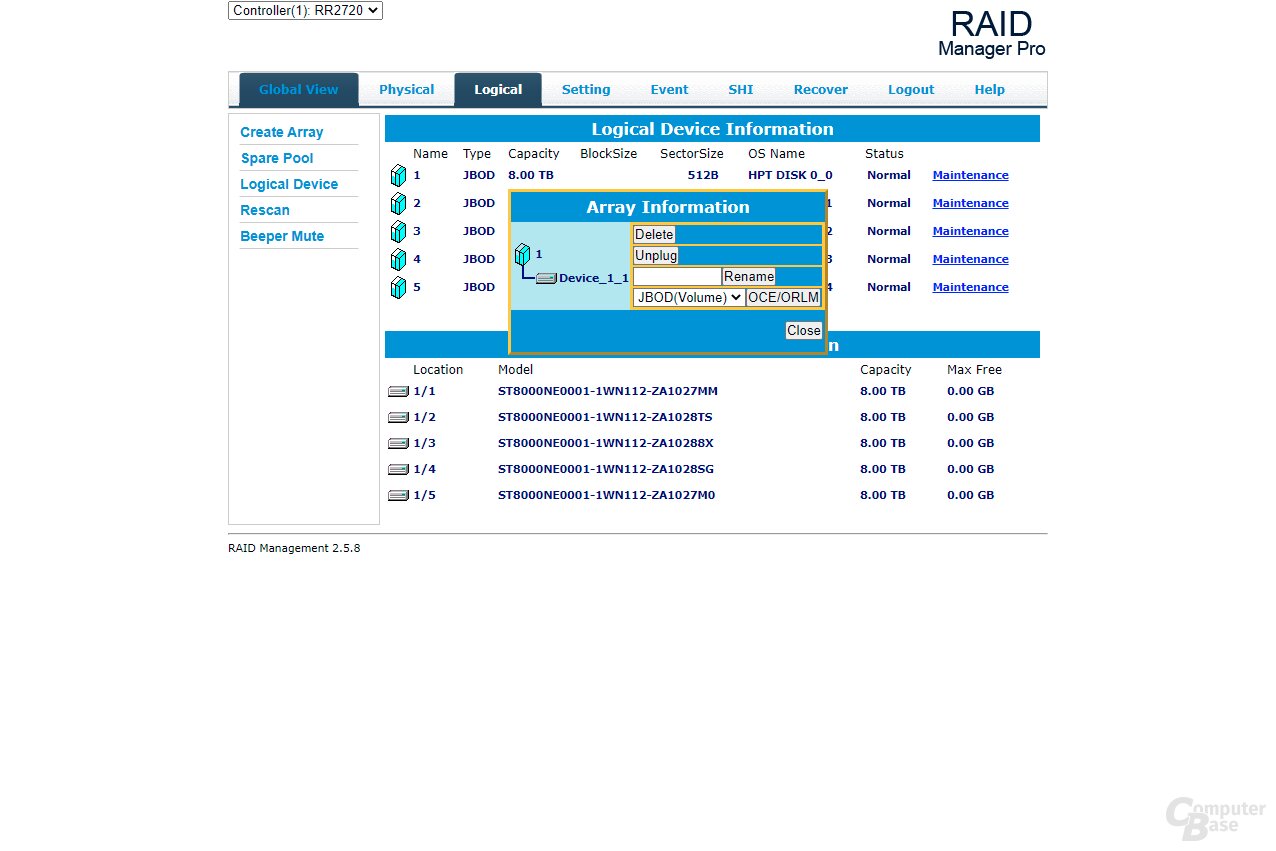Click the logical device icon for array 2
This screenshot has height=851, width=1276.
tap(398, 204)
